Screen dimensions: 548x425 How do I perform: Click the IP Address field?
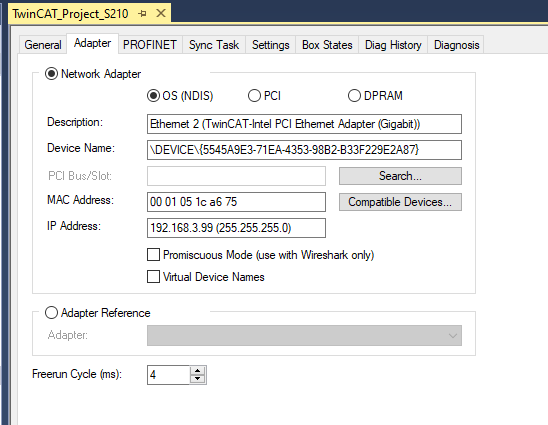coord(236,228)
